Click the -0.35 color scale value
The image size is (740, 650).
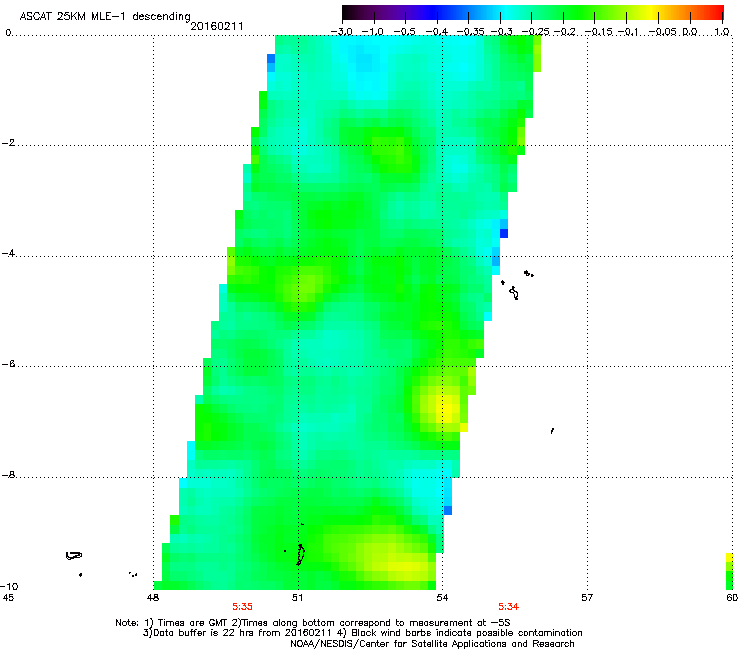(470, 32)
